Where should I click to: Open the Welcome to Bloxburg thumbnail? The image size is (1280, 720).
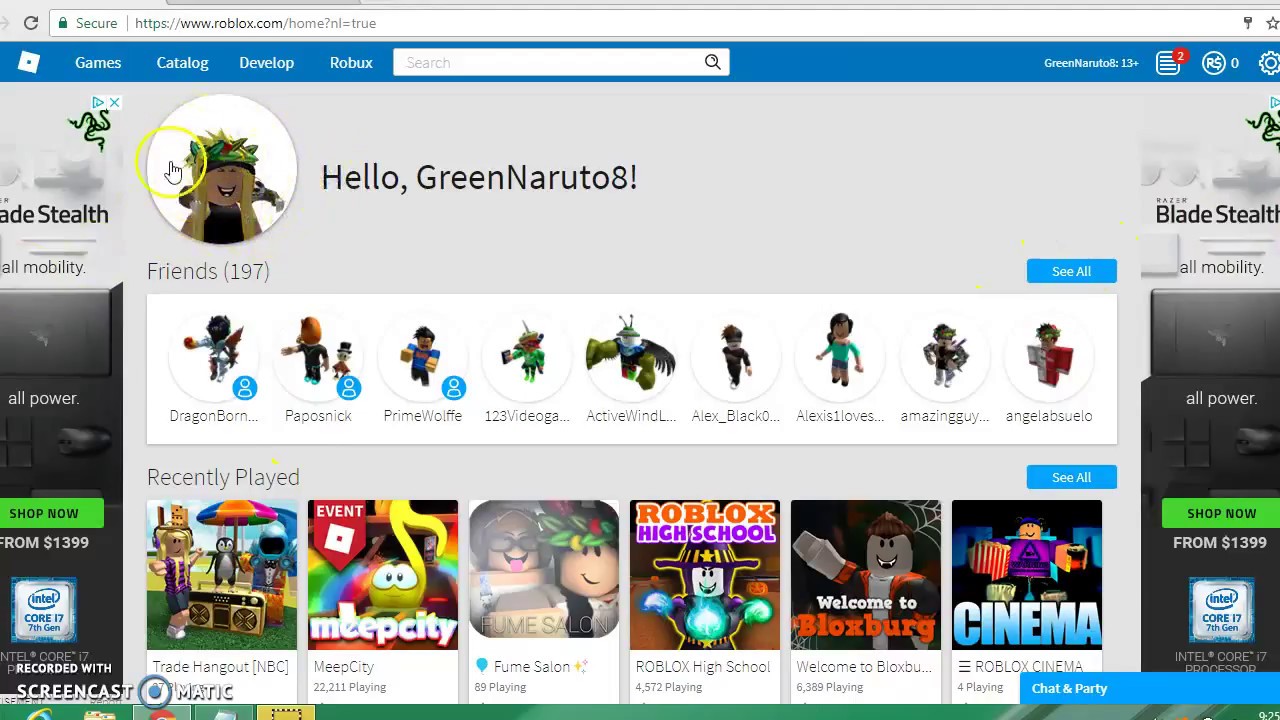click(x=866, y=575)
